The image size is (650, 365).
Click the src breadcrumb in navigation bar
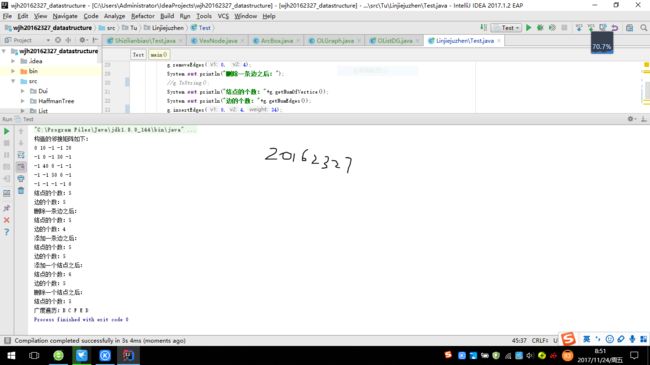point(107,28)
